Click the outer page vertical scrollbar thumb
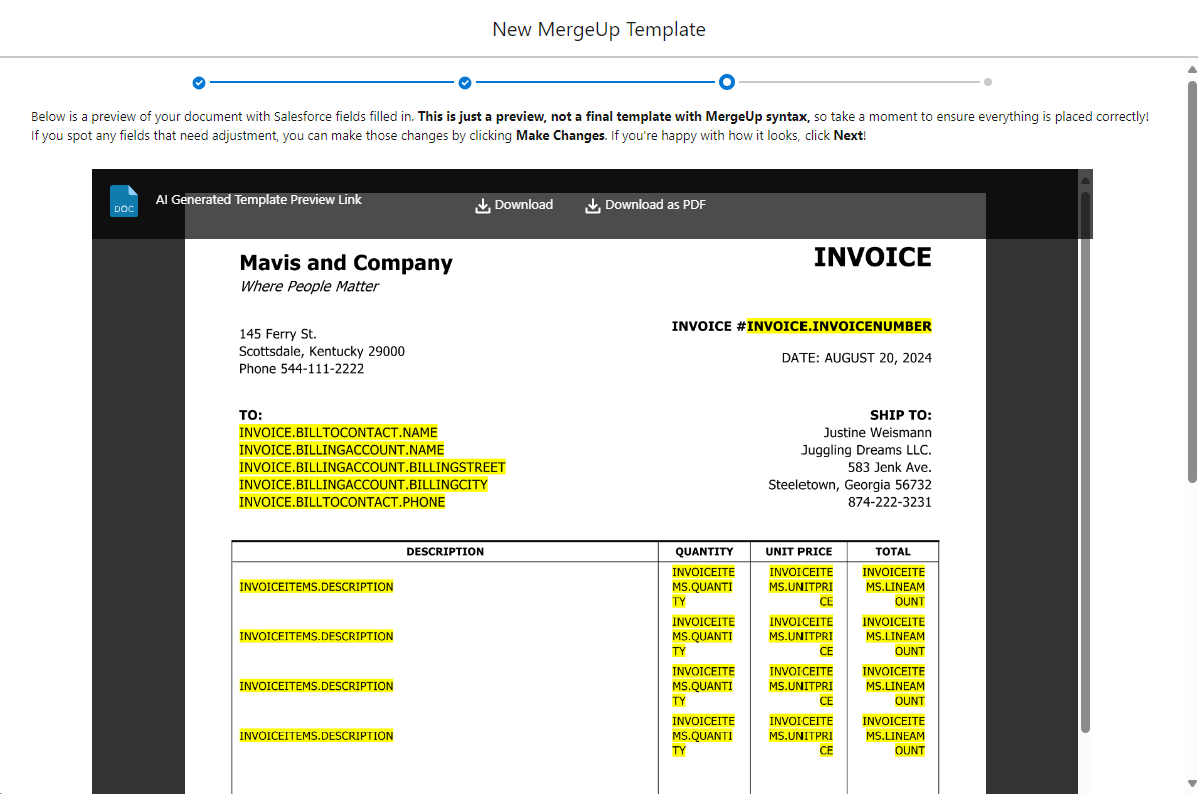1198x794 pixels. click(1192, 281)
